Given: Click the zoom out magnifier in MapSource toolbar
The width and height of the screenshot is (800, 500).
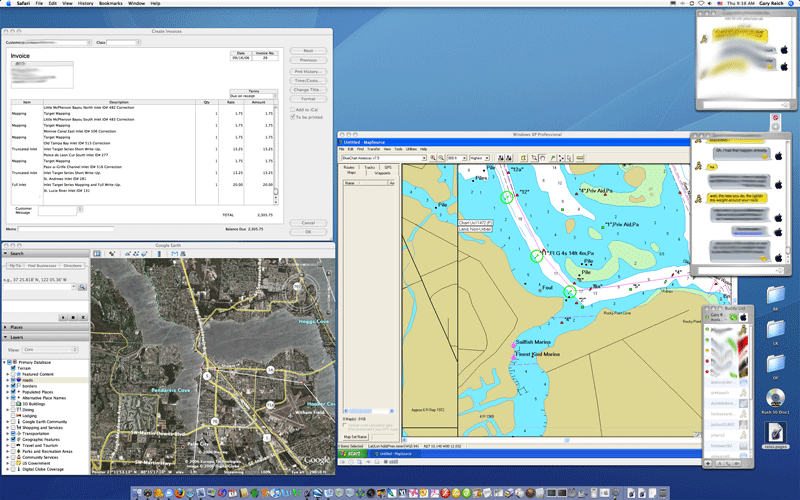Looking at the screenshot, I should click(x=441, y=158).
